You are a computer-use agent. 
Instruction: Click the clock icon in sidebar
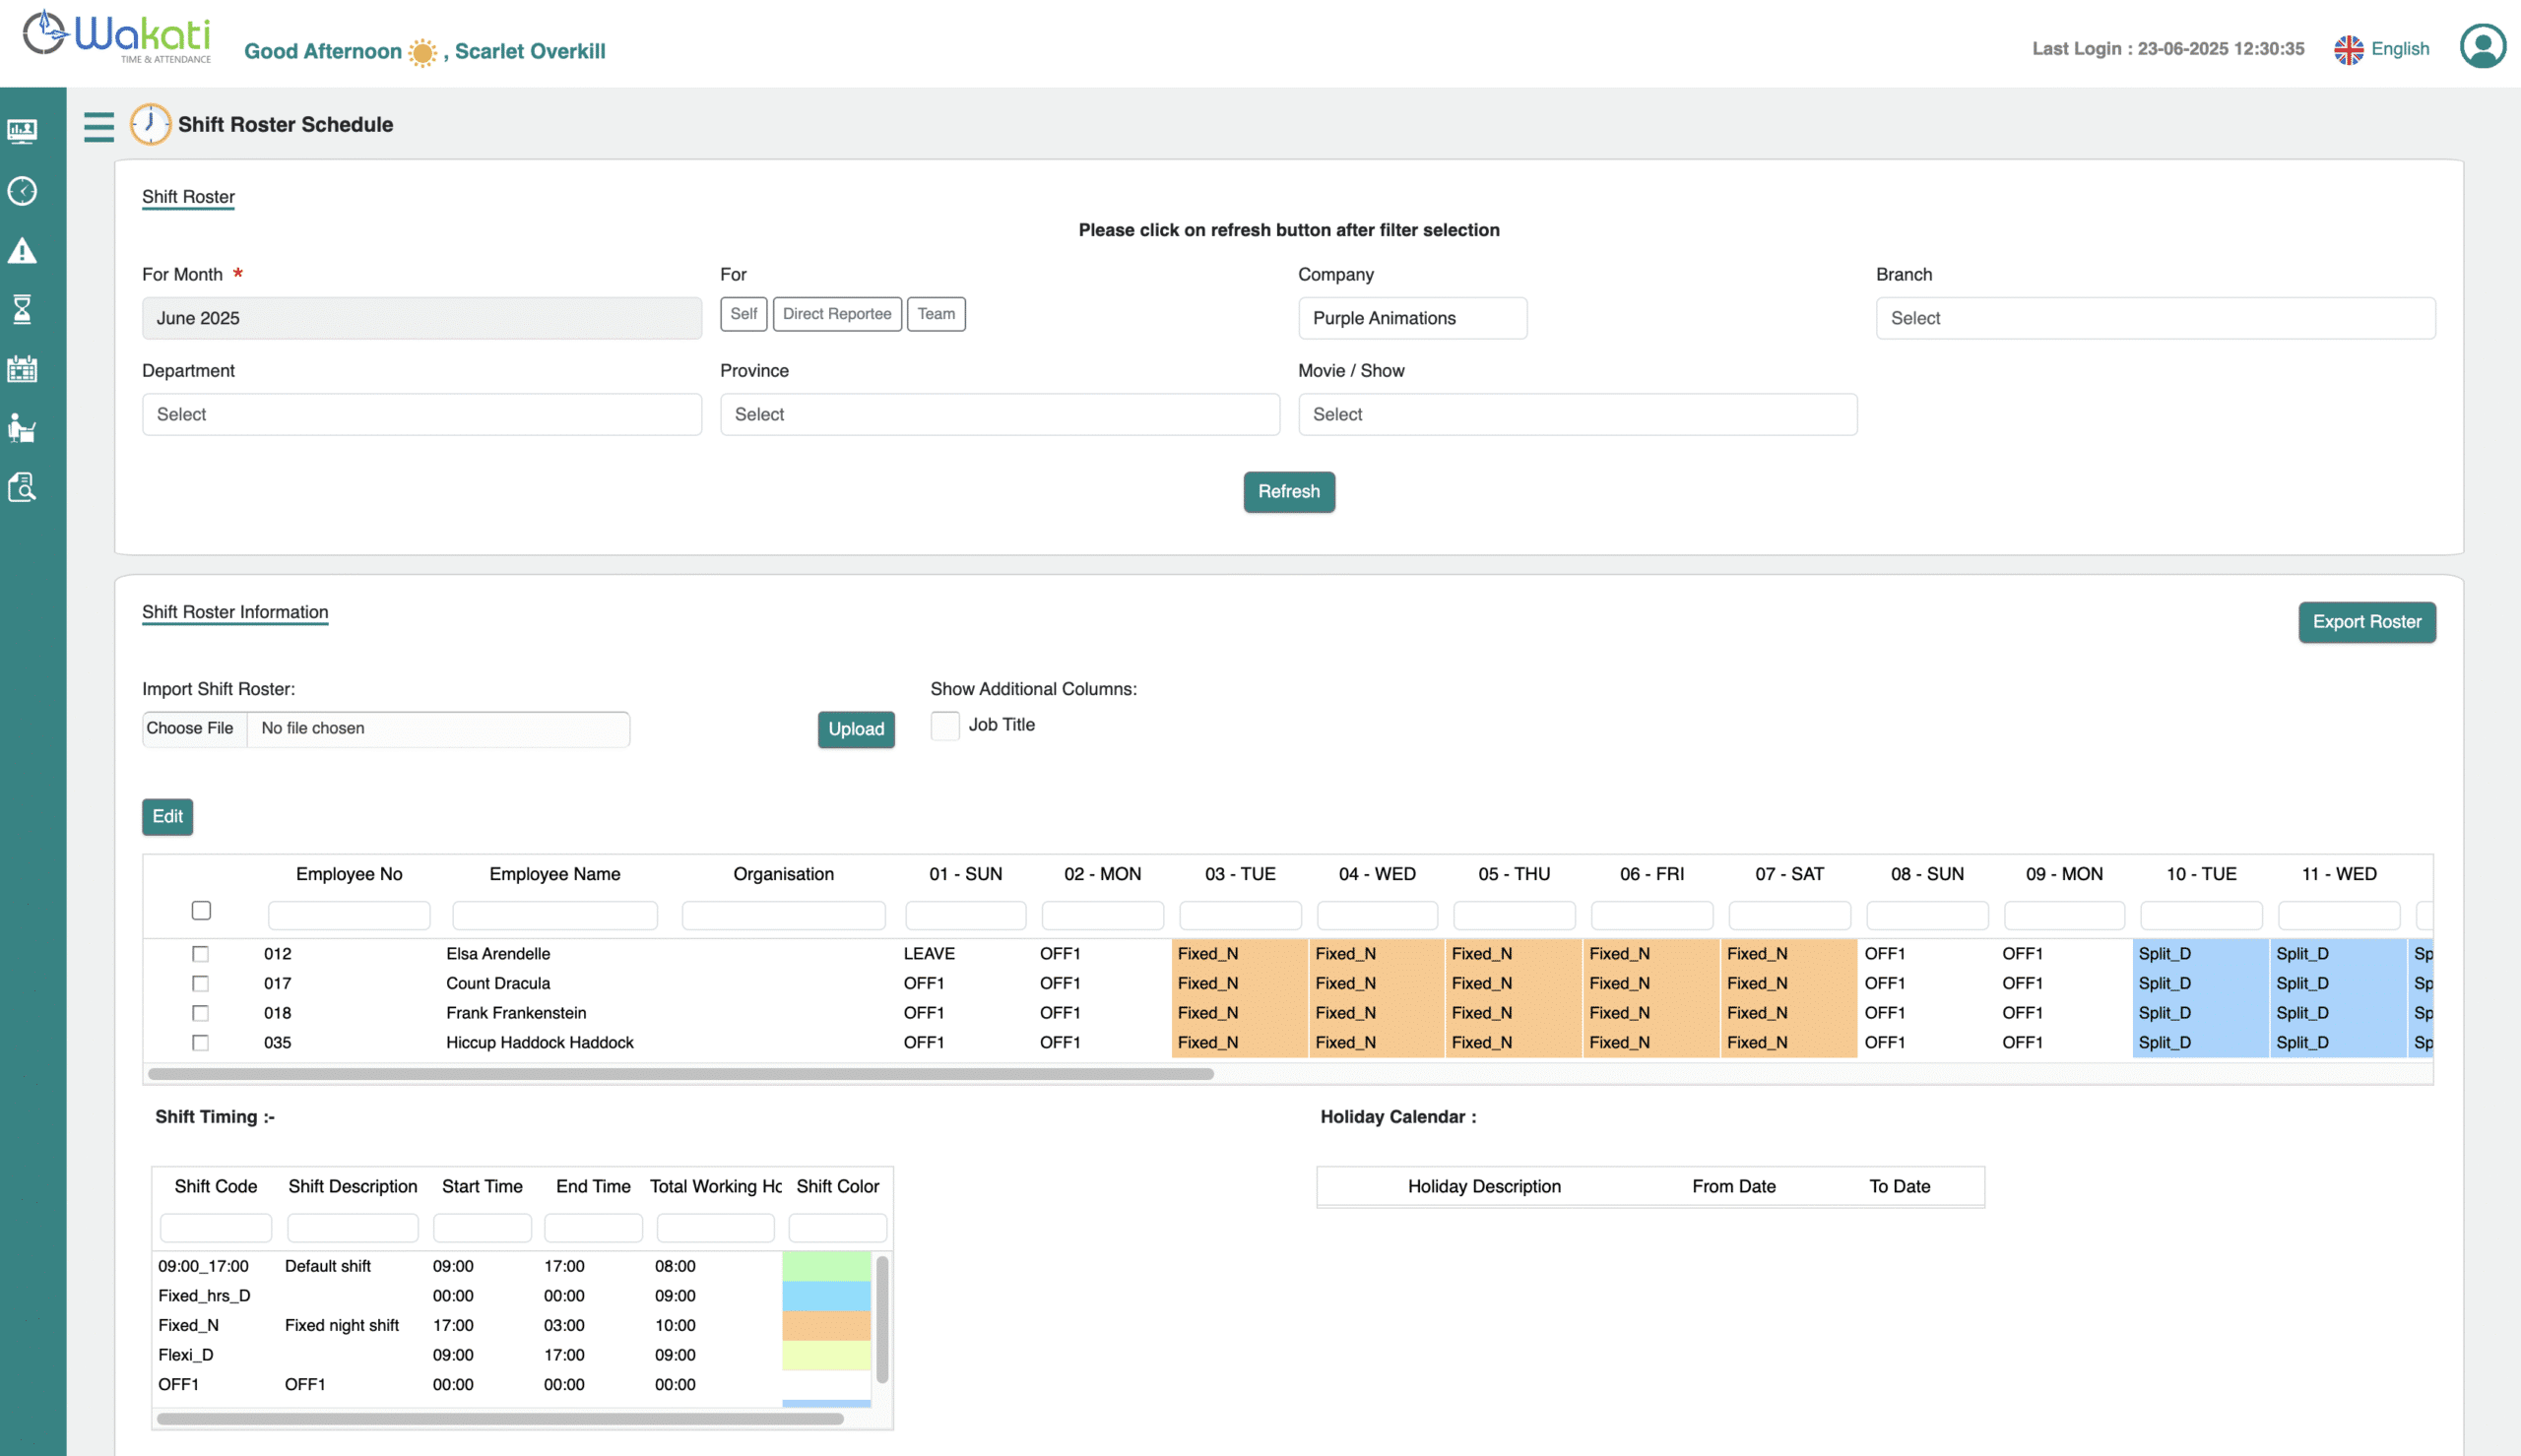22,191
